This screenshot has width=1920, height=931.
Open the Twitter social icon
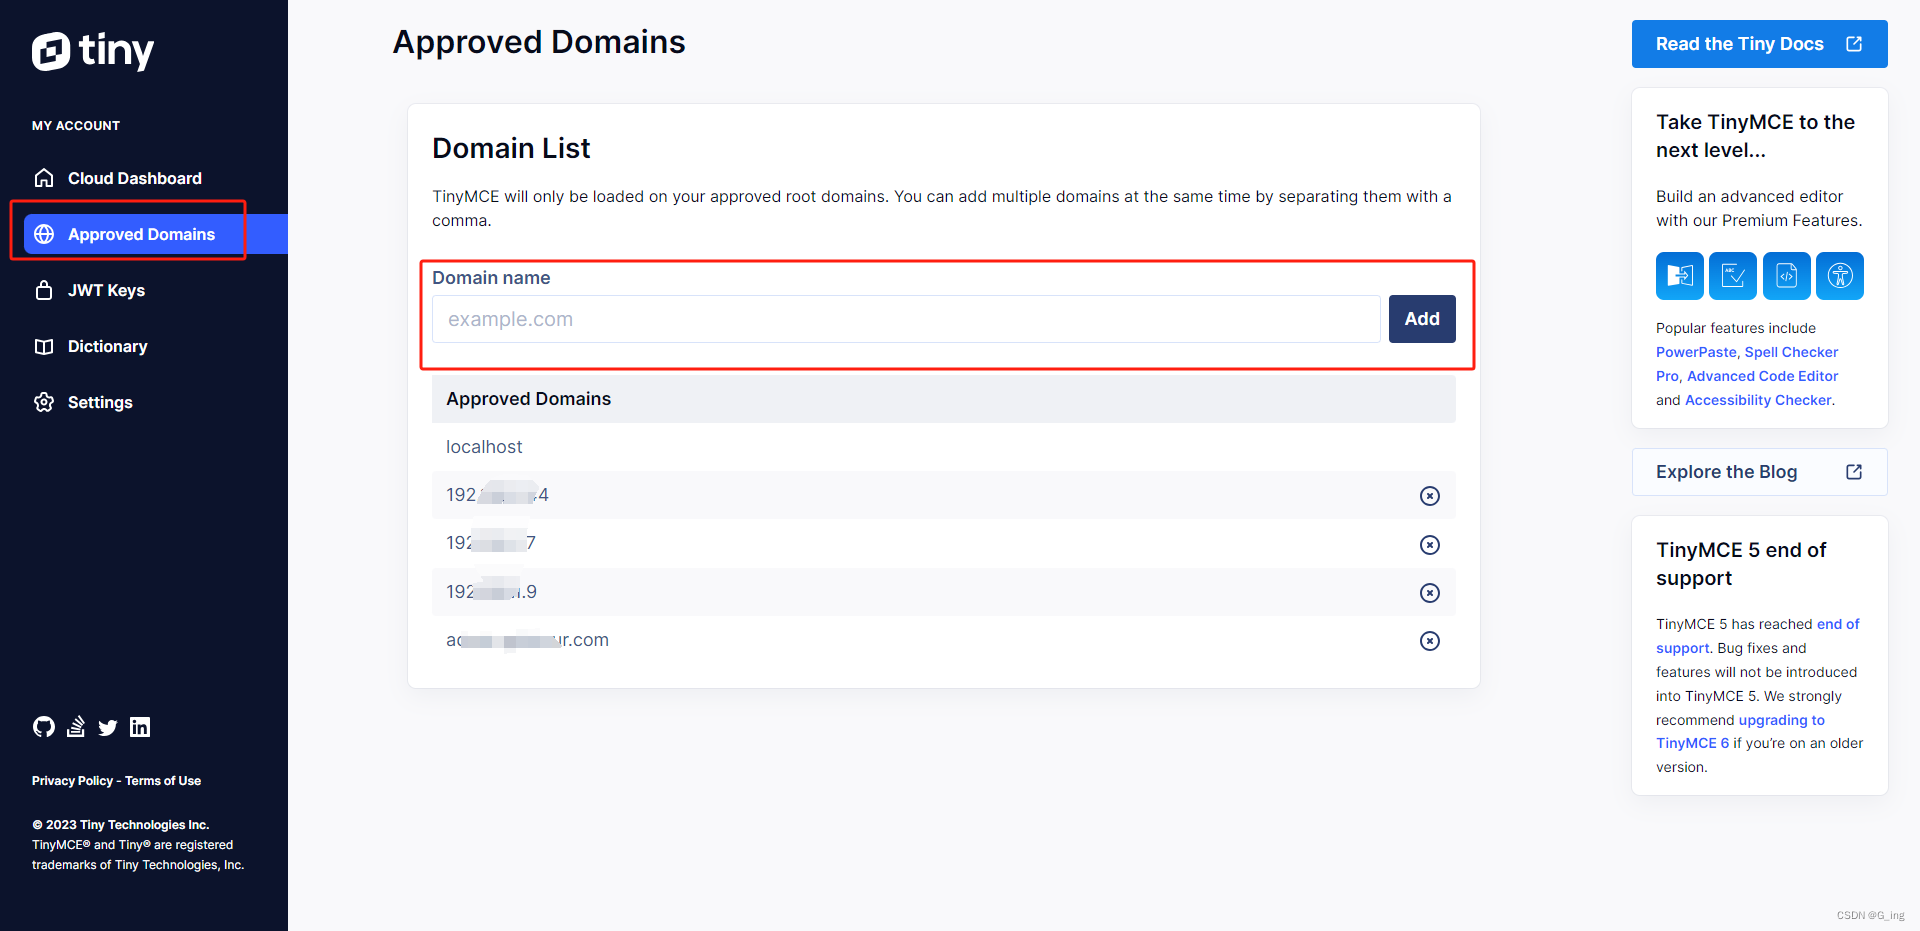pyautogui.click(x=108, y=728)
